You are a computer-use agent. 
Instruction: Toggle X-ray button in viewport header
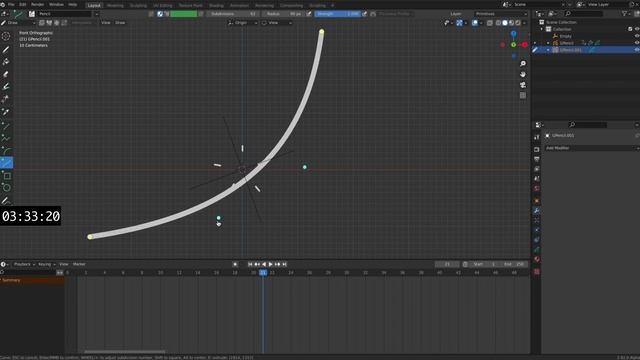[x=490, y=23]
